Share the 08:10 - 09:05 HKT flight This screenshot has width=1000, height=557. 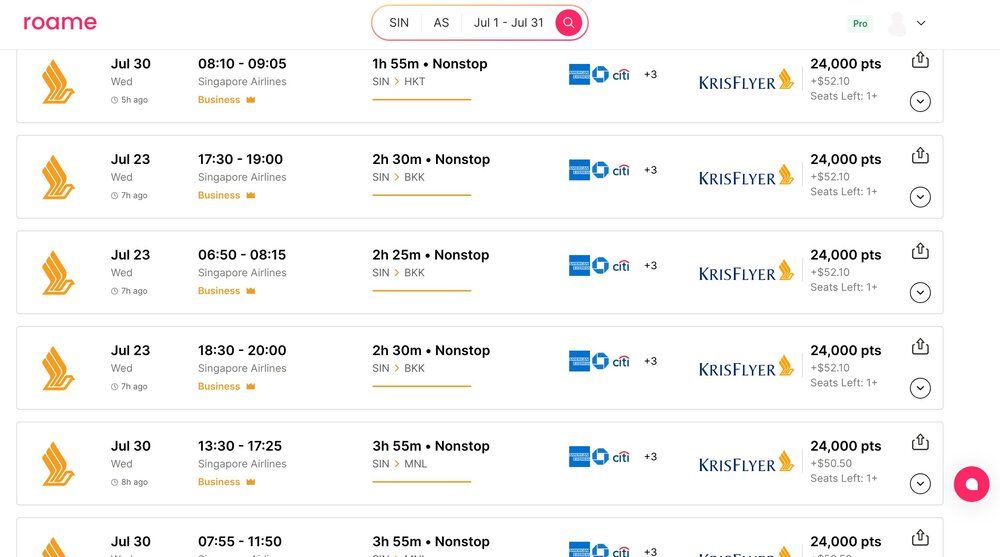(921, 61)
